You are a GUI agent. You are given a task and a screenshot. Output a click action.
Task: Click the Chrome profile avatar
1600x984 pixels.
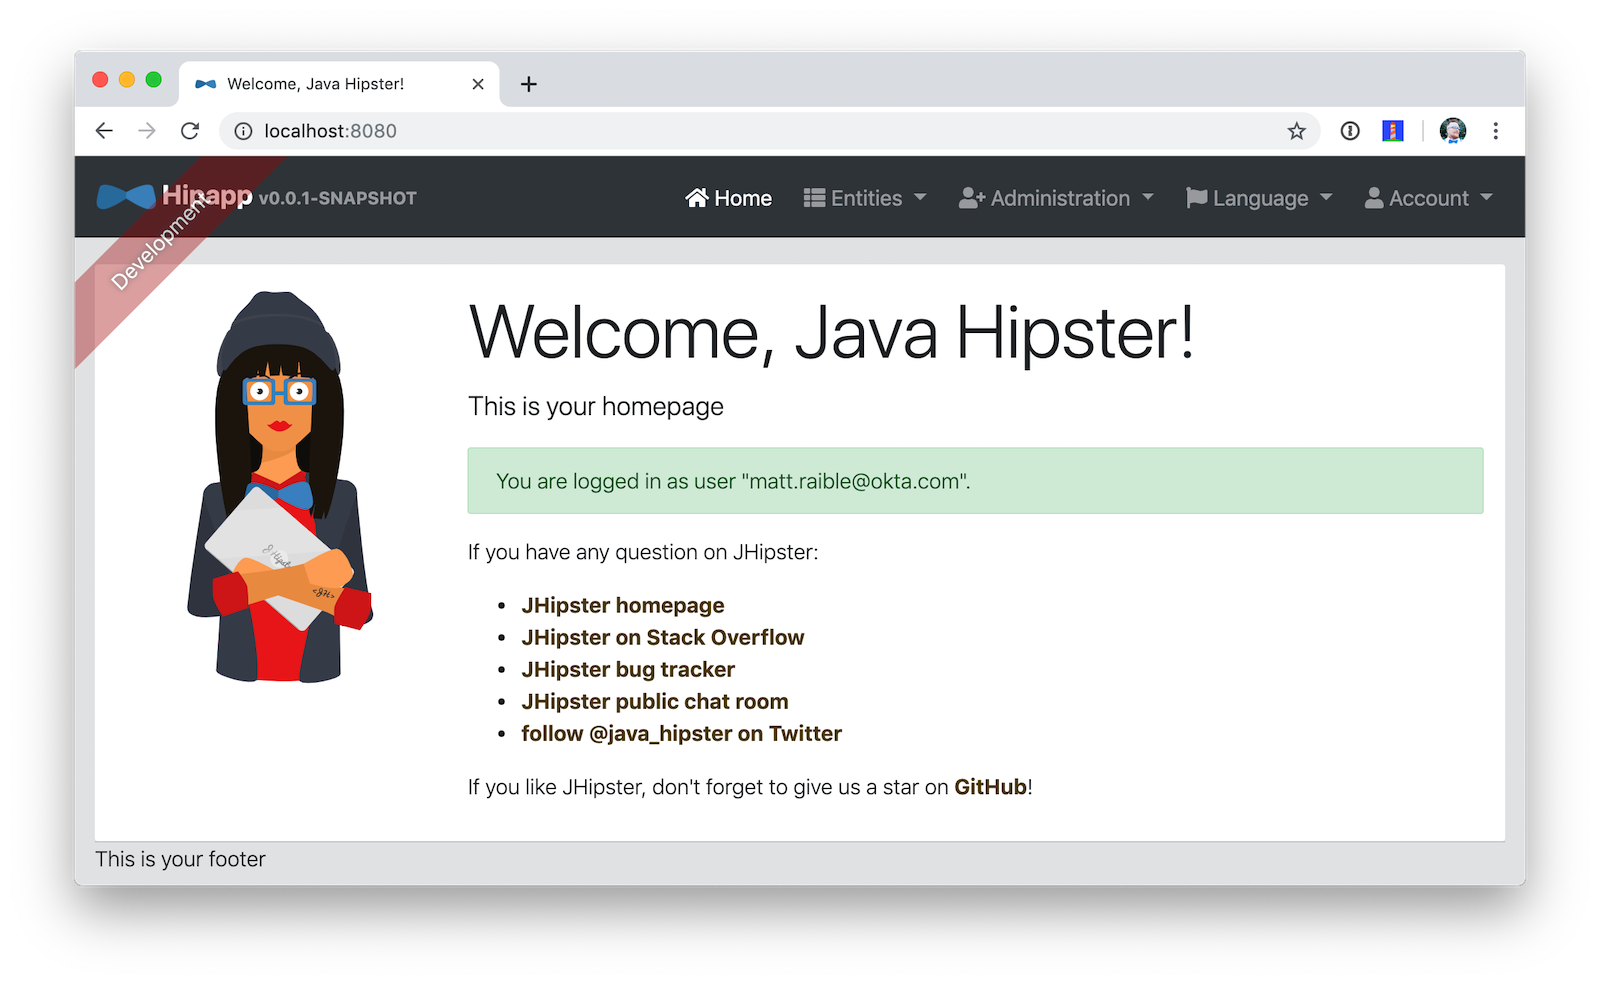1452,131
